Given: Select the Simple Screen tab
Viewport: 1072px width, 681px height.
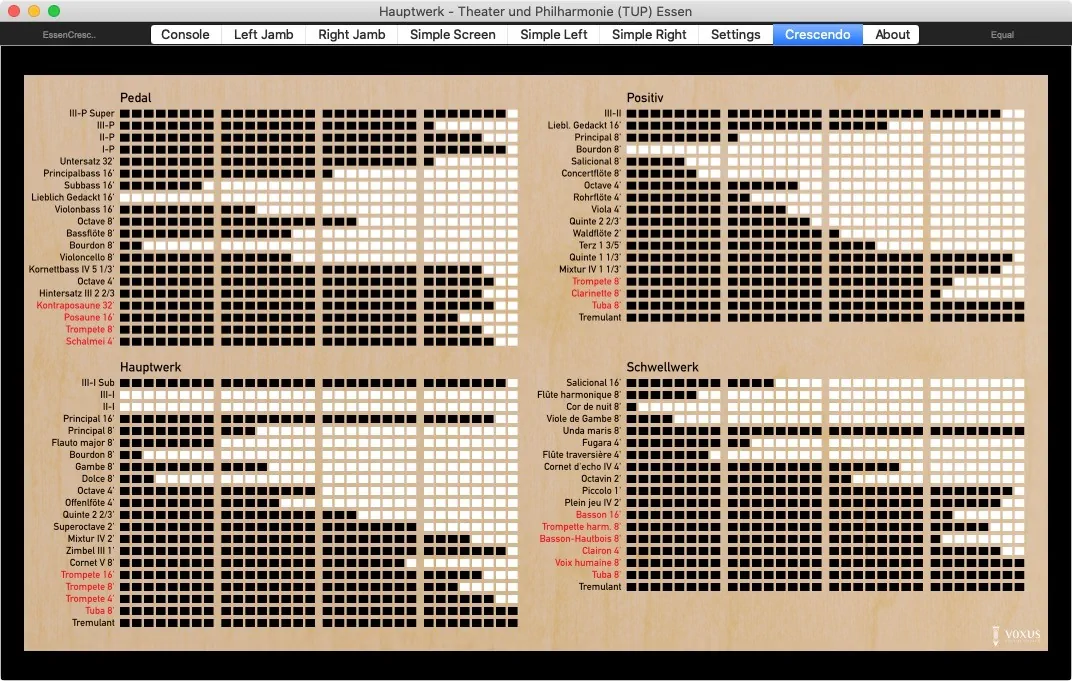Looking at the screenshot, I should 452,34.
